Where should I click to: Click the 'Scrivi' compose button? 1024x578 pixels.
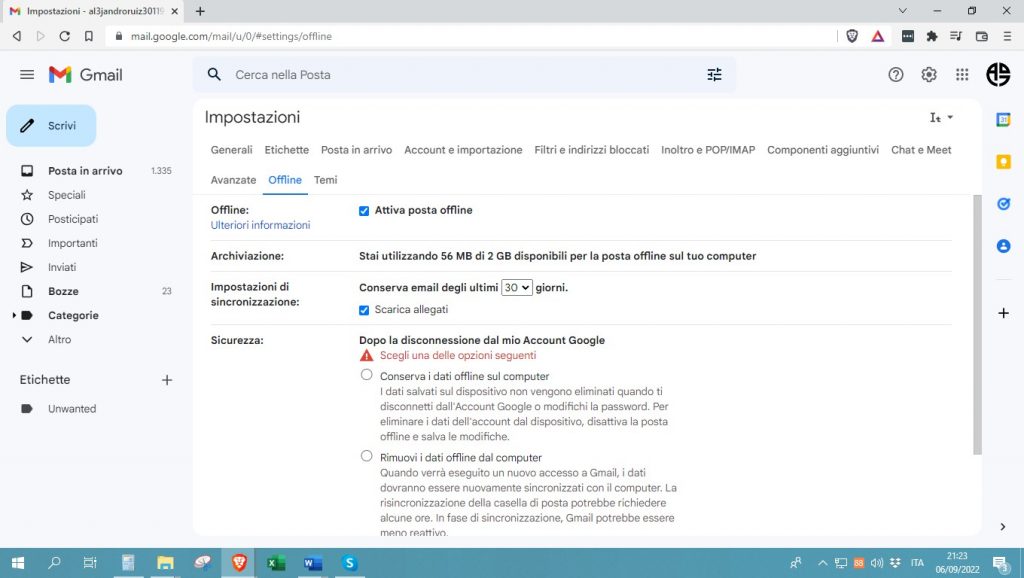tap(51, 126)
